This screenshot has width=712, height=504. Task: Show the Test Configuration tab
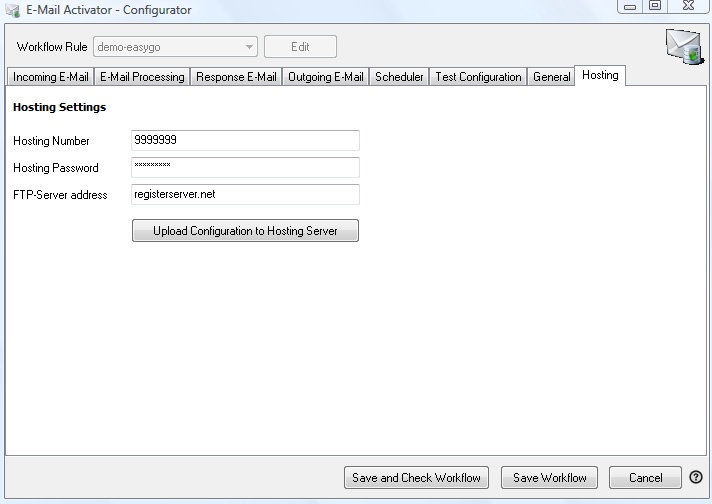click(478, 77)
